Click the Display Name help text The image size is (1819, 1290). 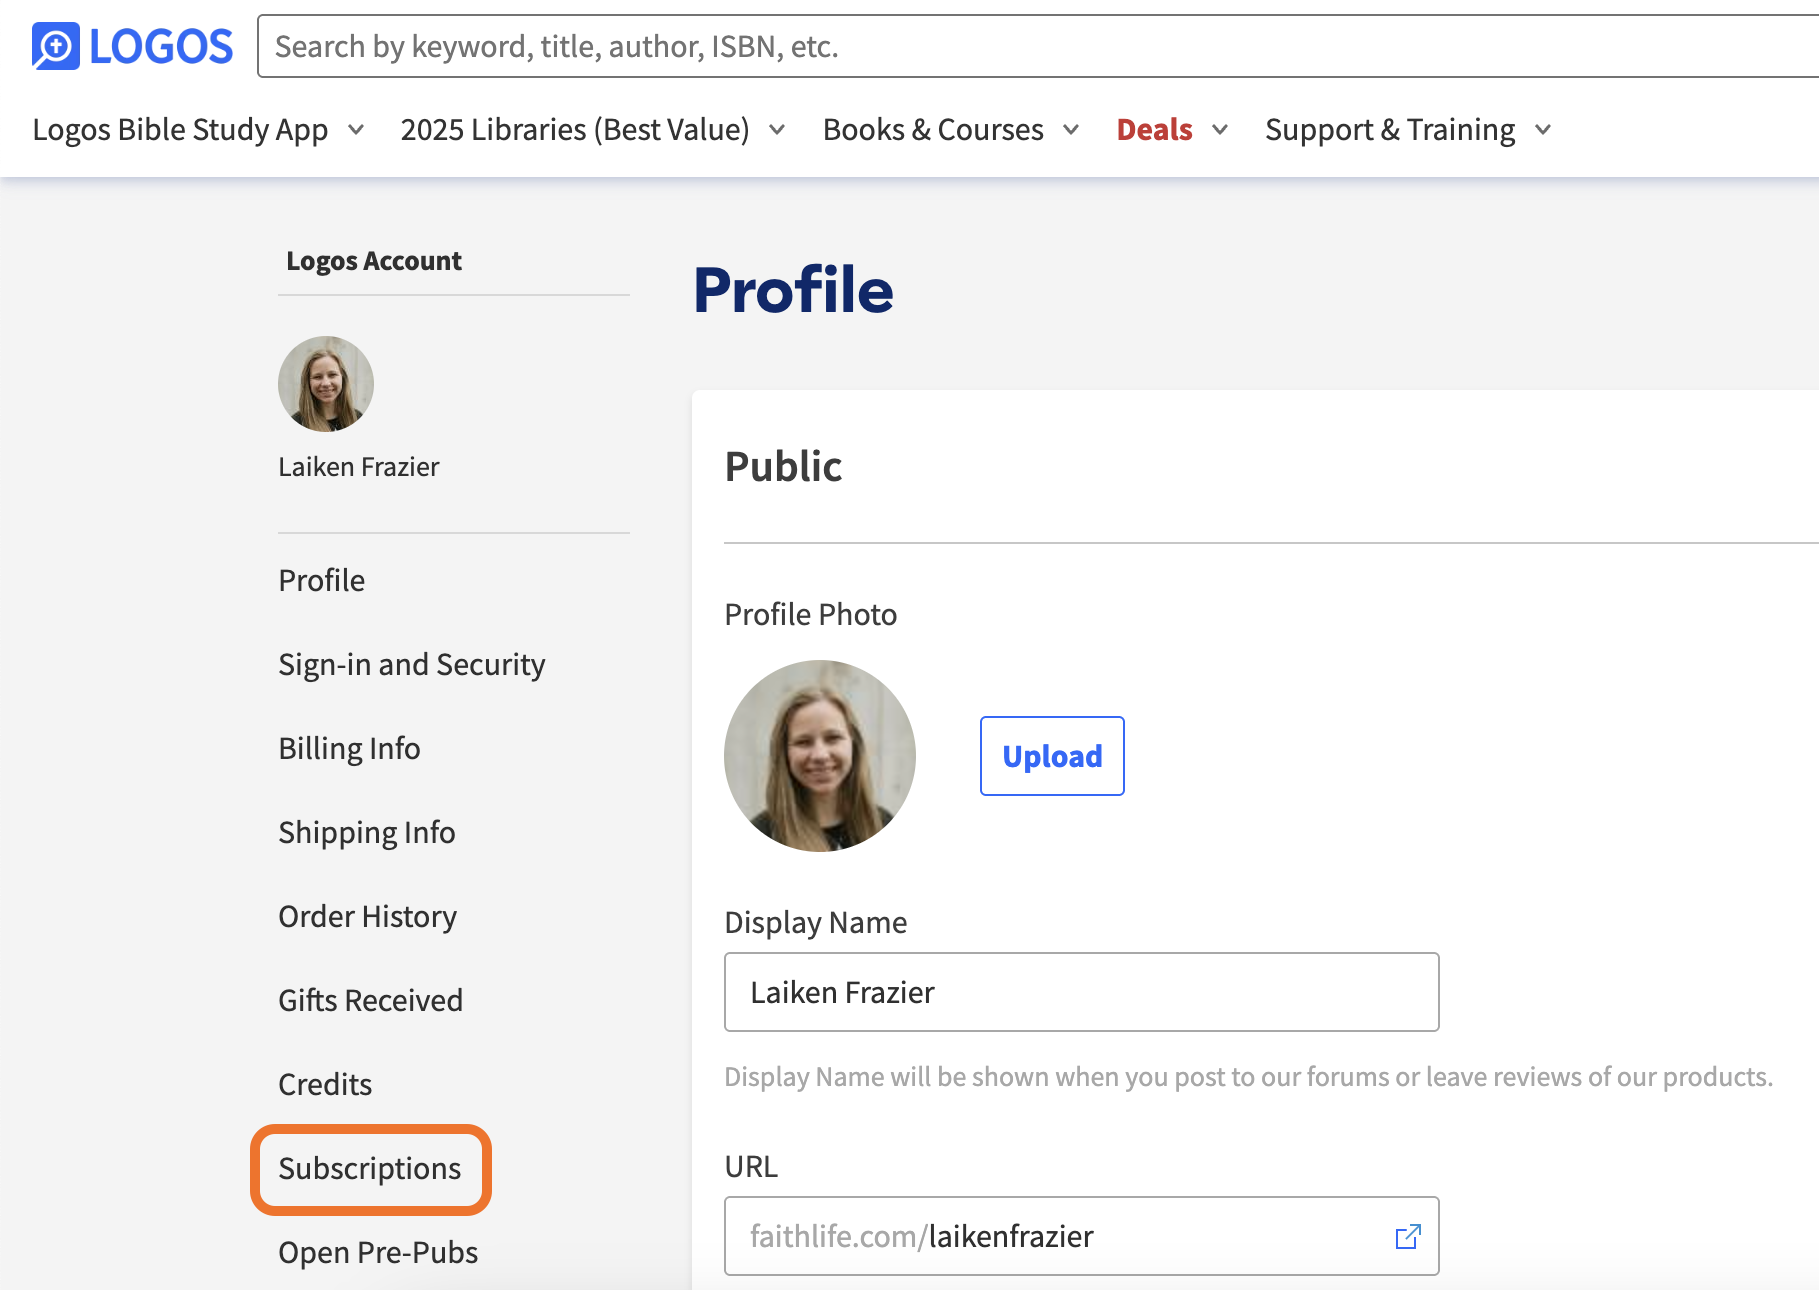click(x=1248, y=1077)
